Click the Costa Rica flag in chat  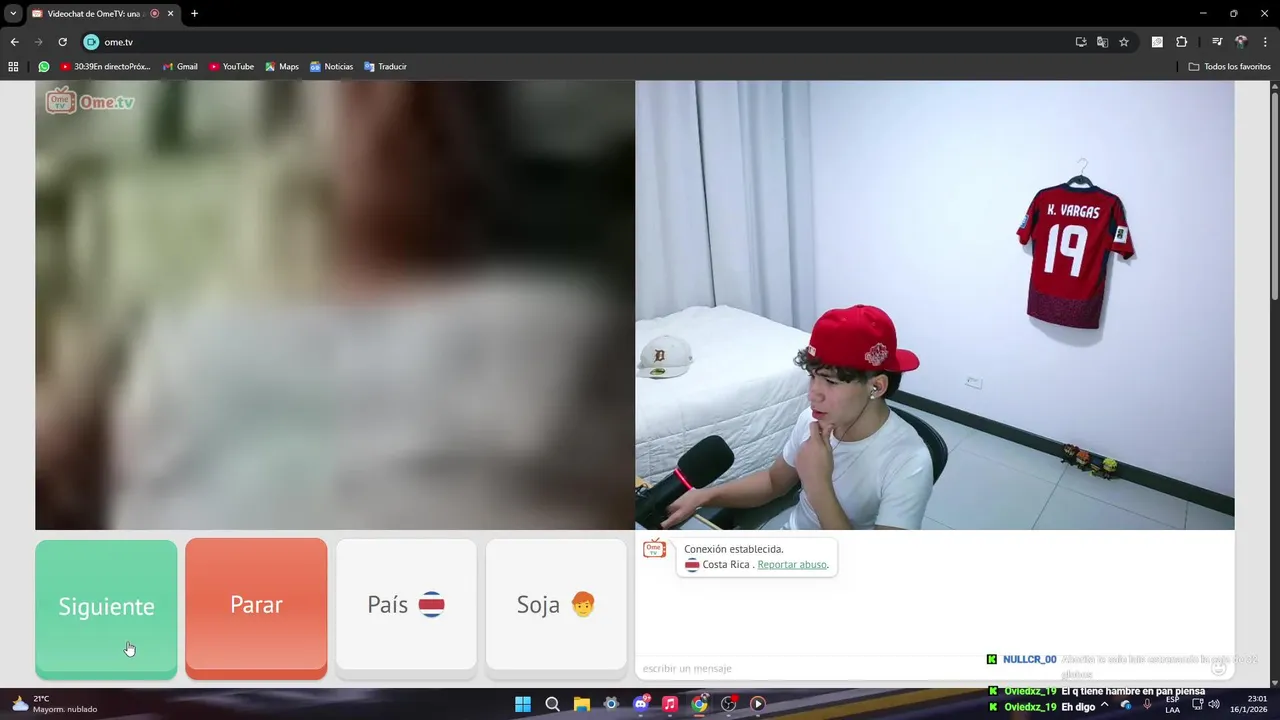point(692,565)
